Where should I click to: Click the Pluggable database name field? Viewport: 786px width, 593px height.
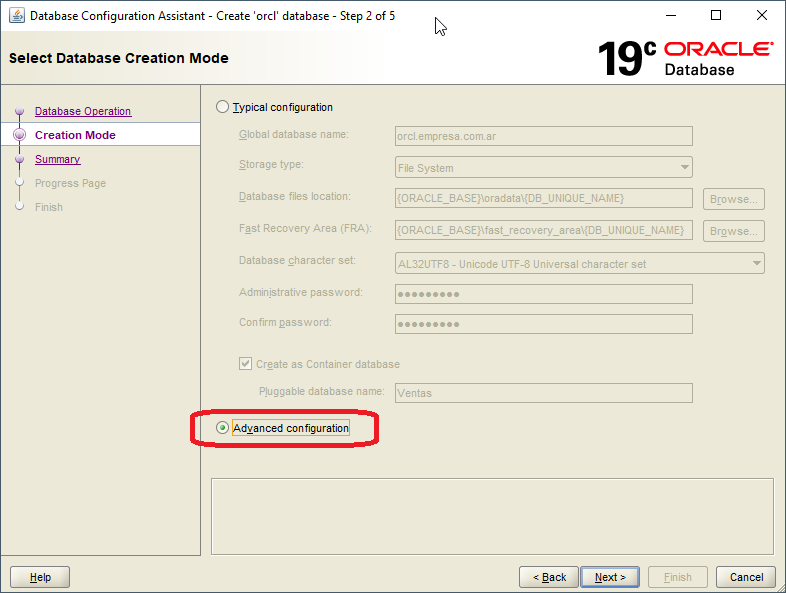[x=544, y=393]
